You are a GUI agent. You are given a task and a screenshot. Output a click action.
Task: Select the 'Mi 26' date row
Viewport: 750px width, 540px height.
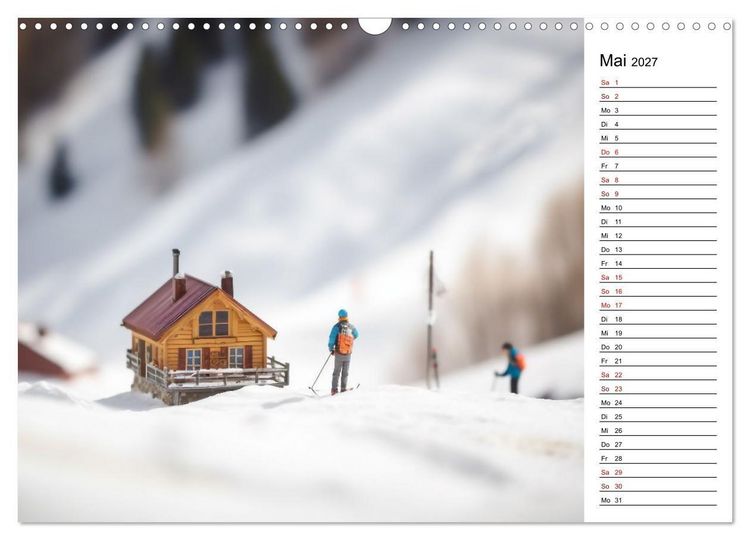pyautogui.click(x=658, y=430)
